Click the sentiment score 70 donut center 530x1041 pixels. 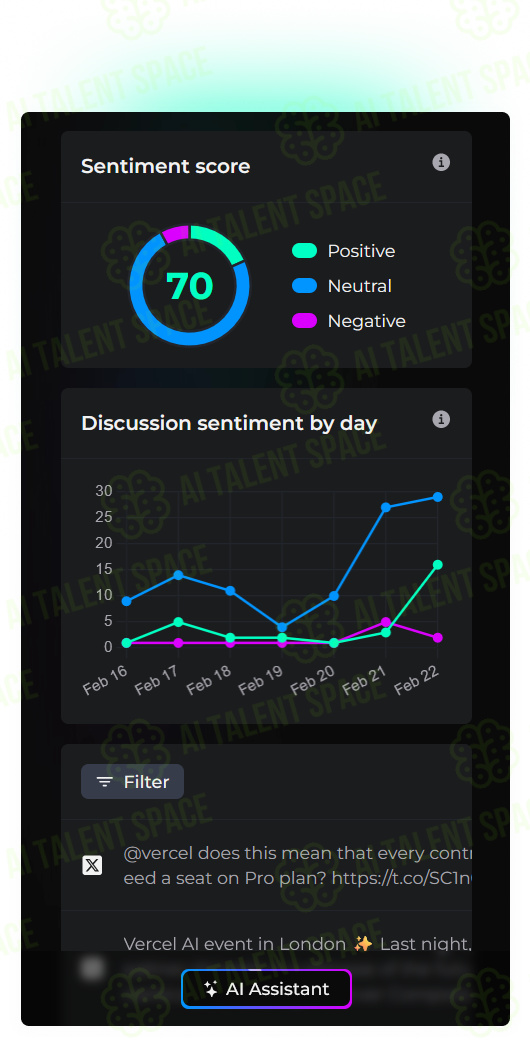189,286
